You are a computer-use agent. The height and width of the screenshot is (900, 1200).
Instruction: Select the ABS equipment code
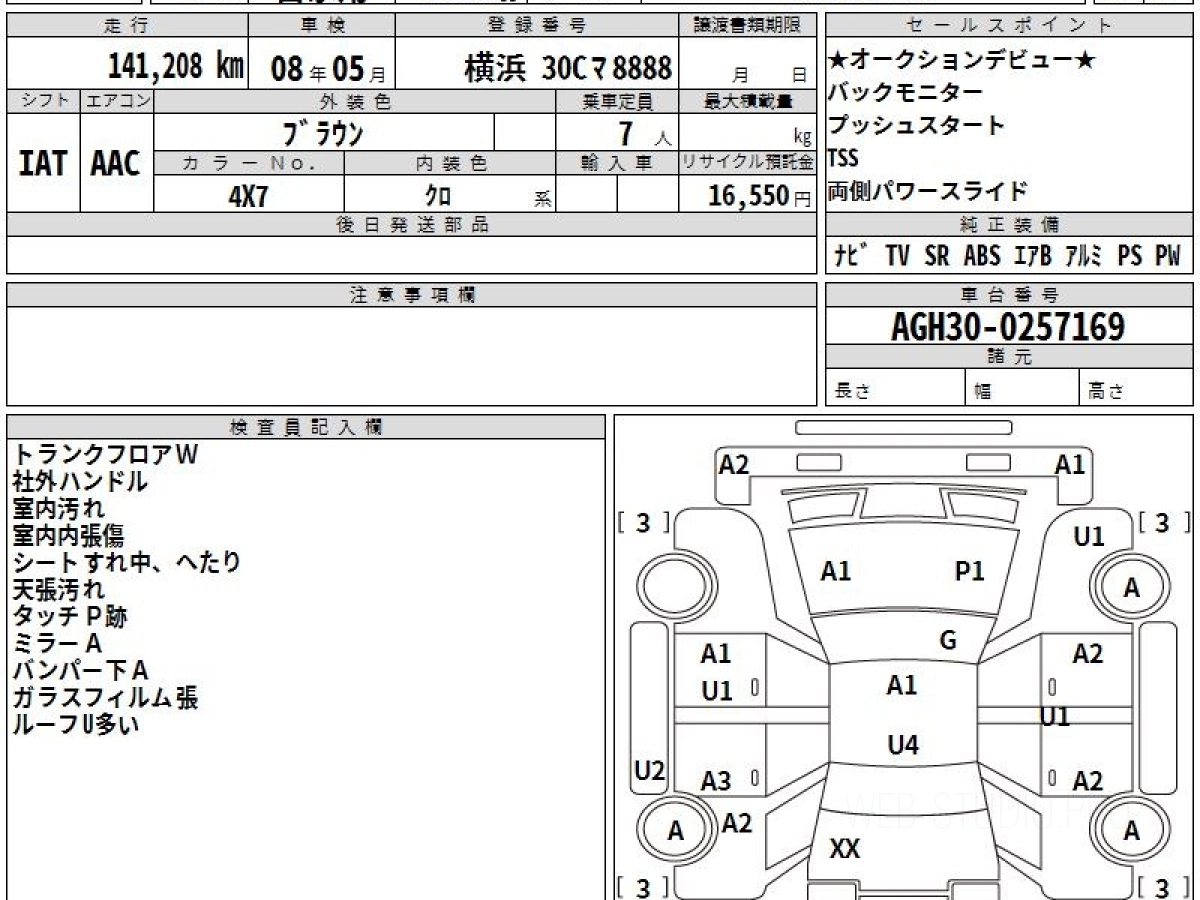(x=982, y=256)
